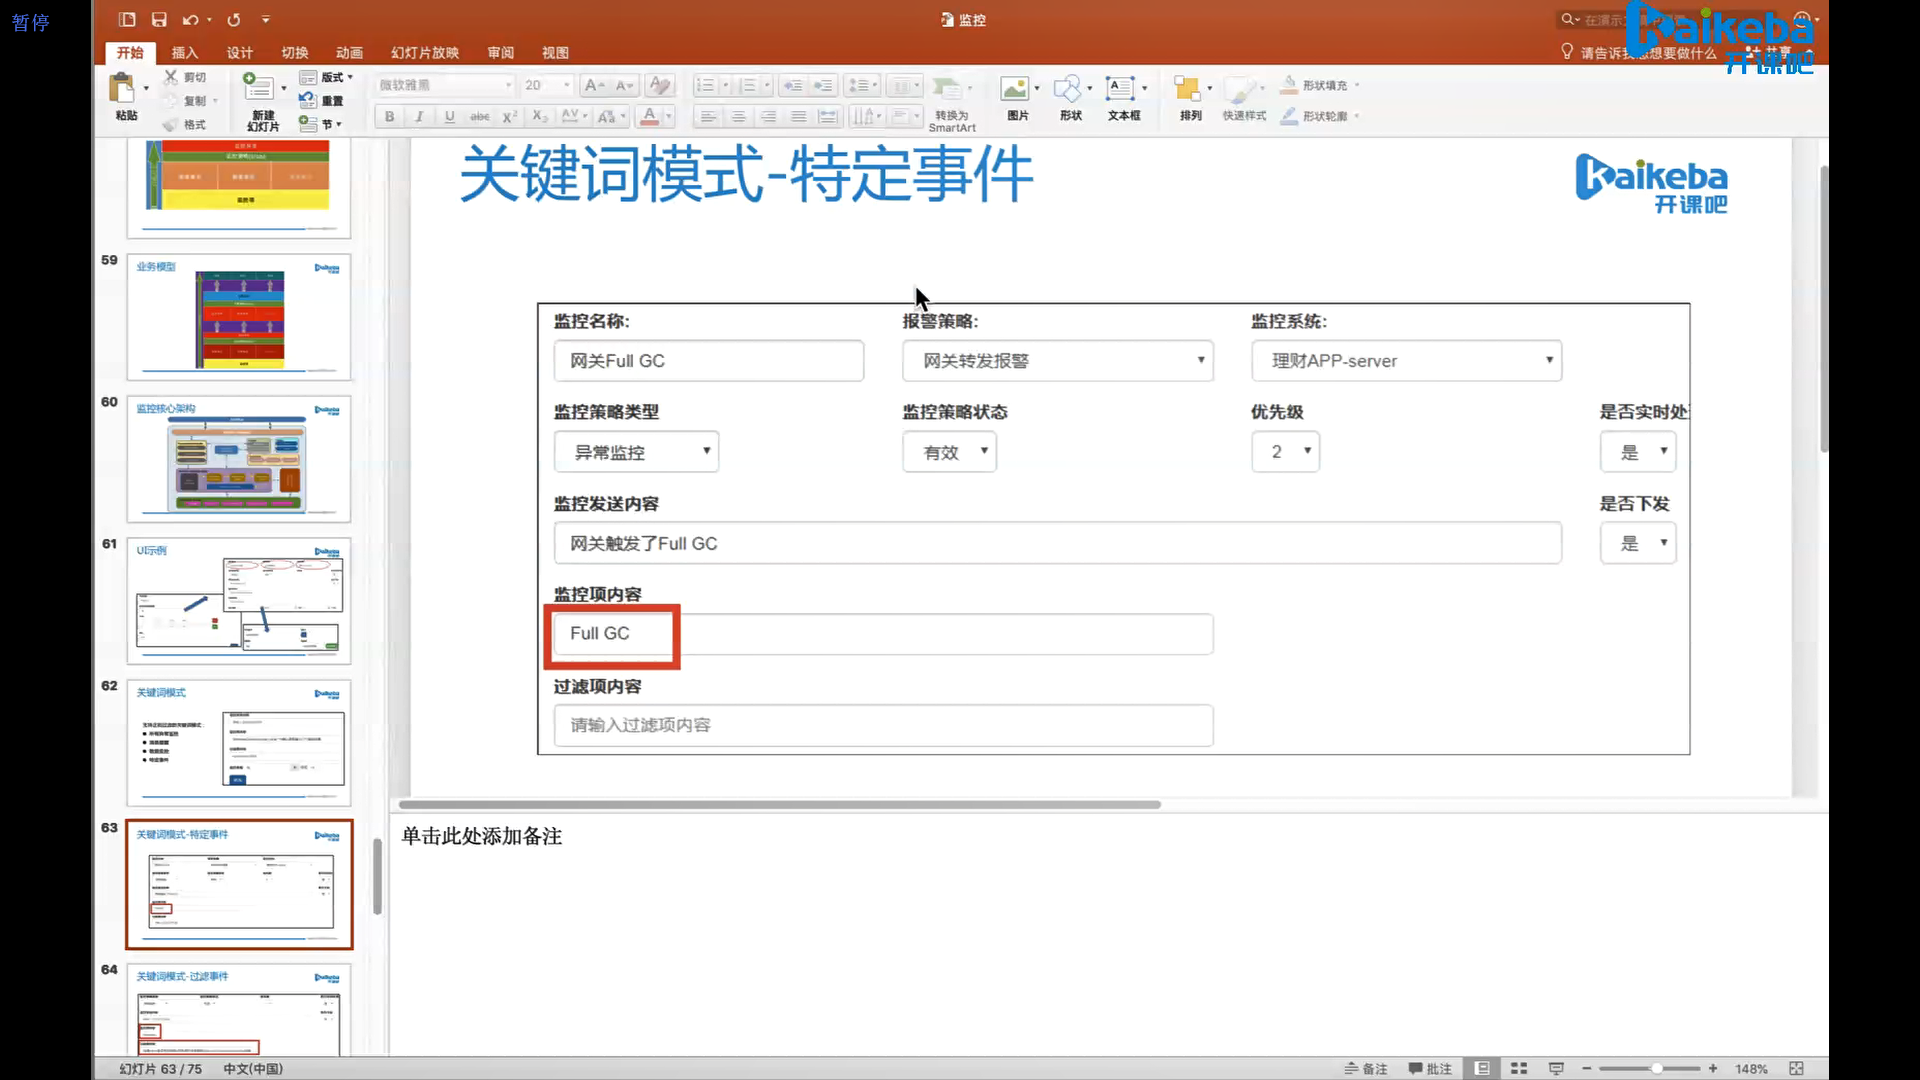The height and width of the screenshot is (1080, 1920).
Task: Select slide 61 thumbnail UI示例
Action: 239,600
